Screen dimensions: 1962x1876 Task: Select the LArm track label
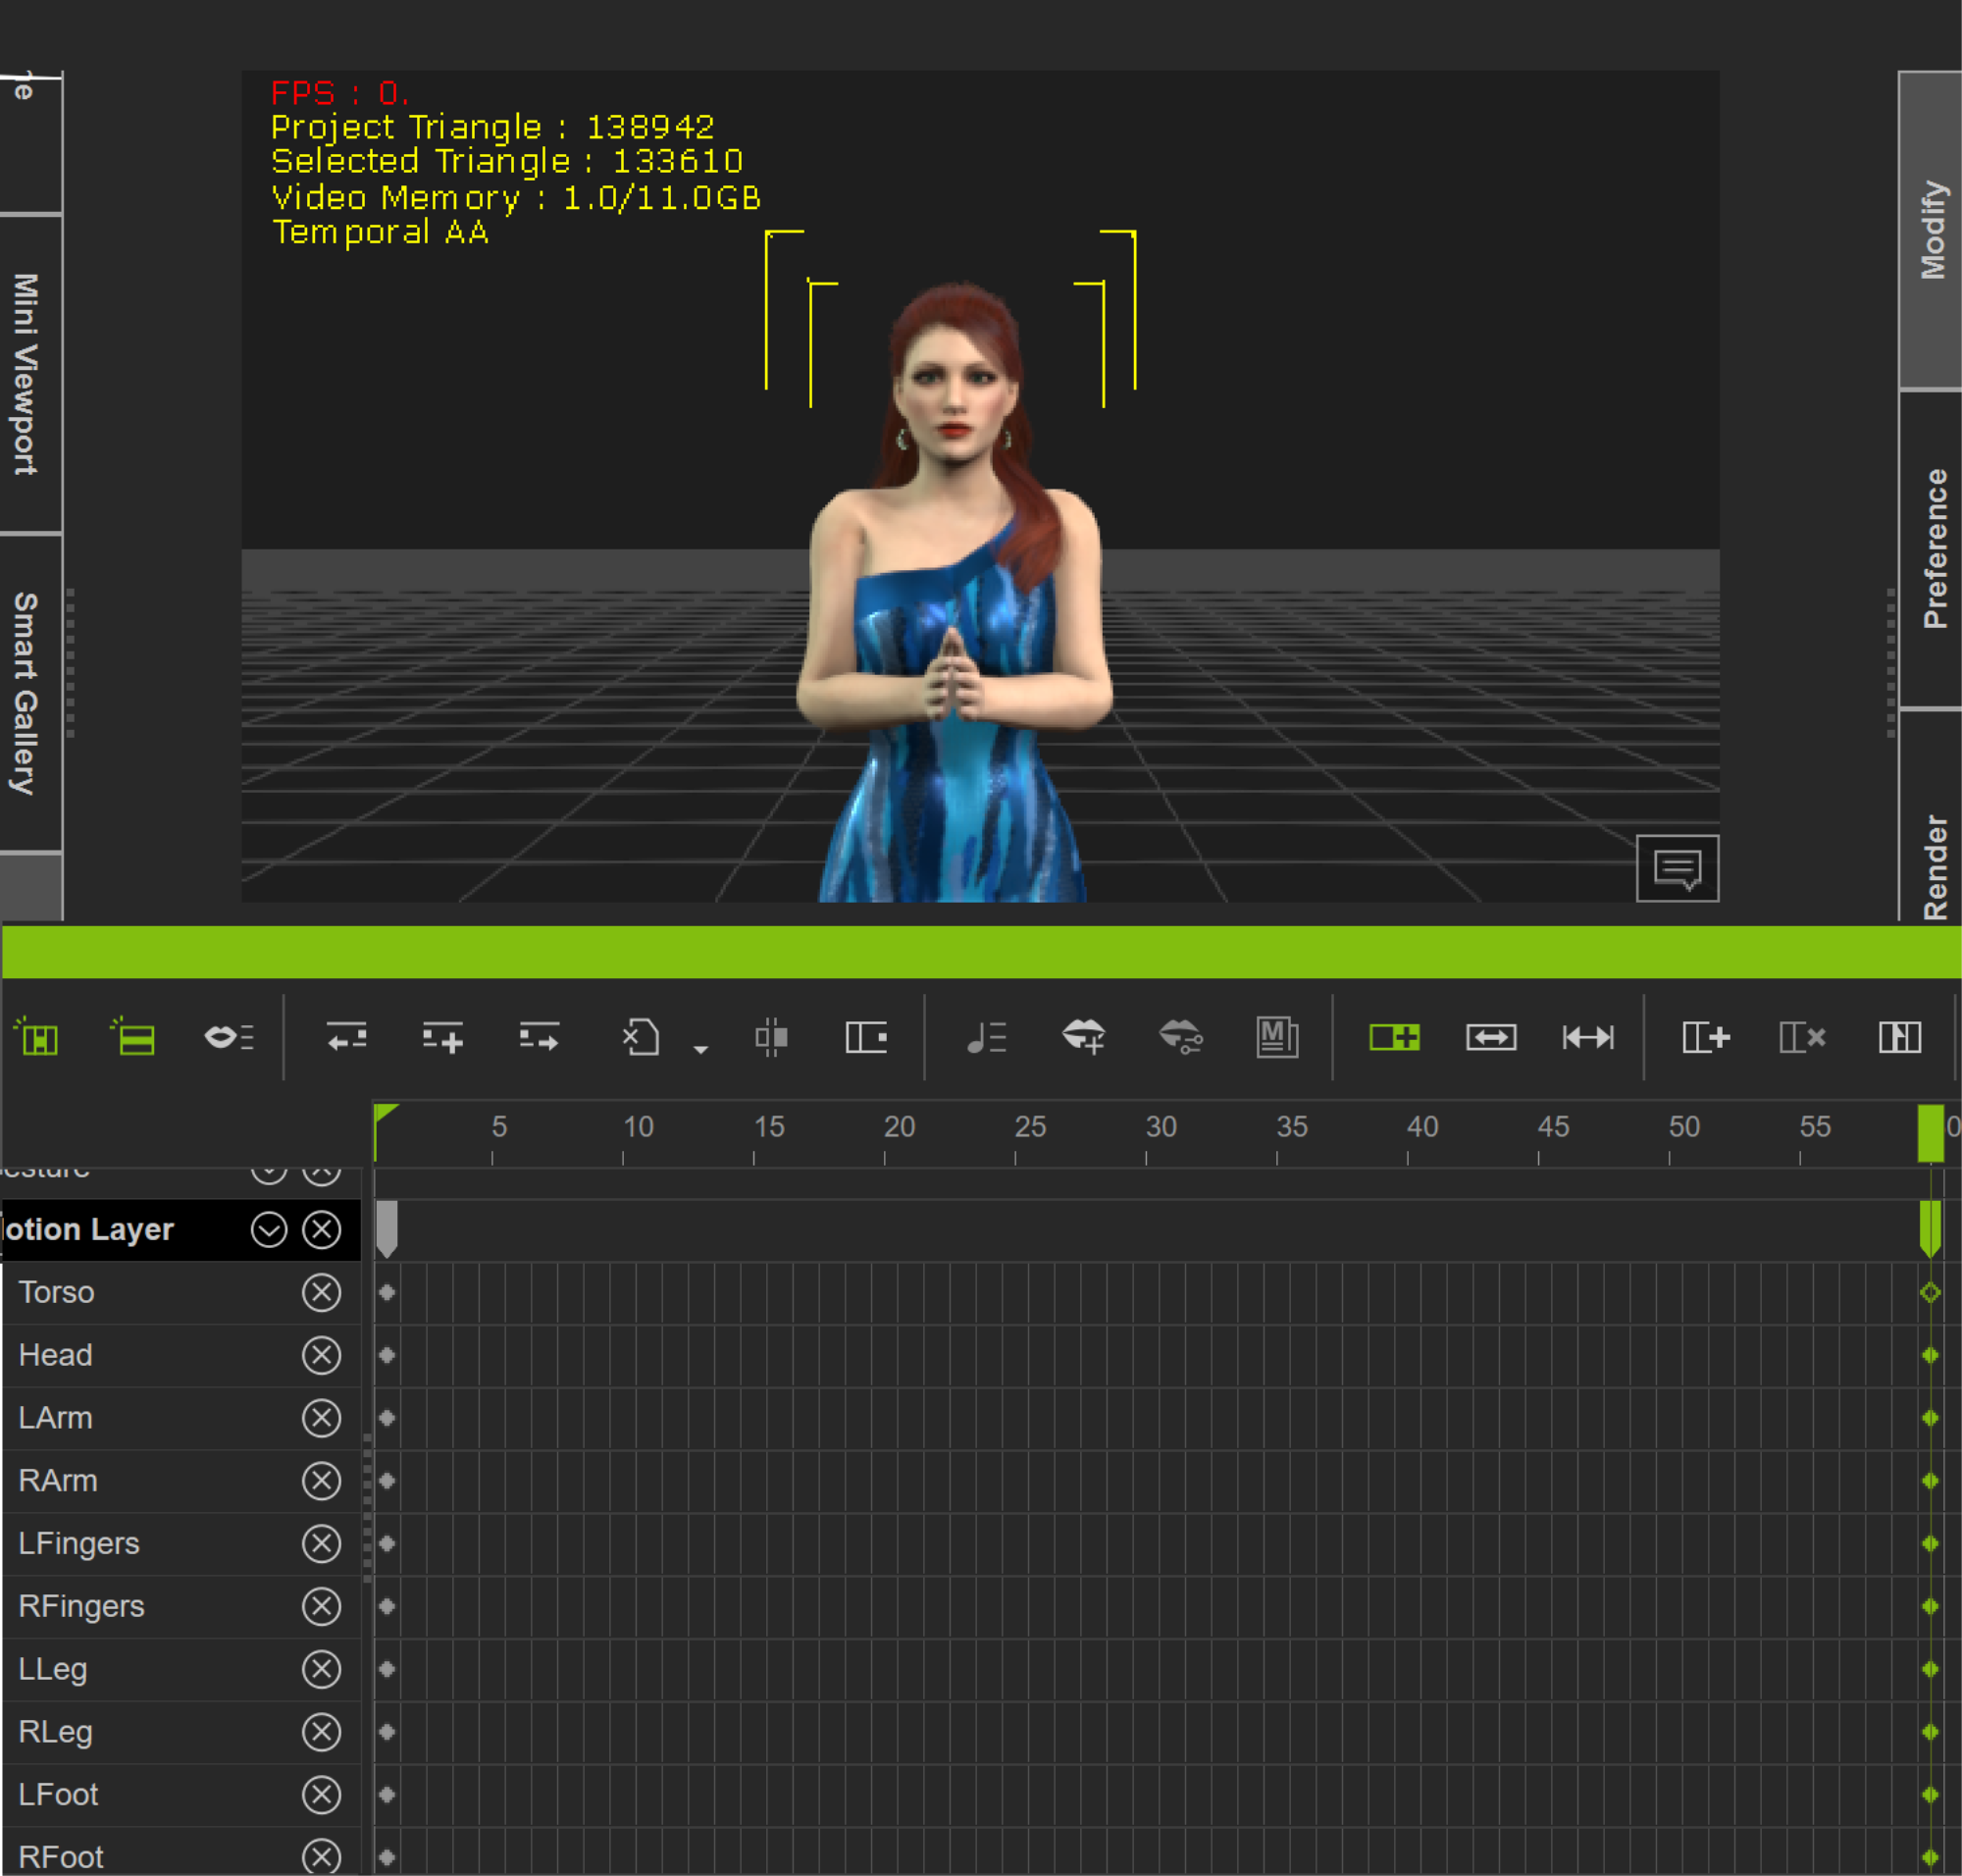[55, 1418]
